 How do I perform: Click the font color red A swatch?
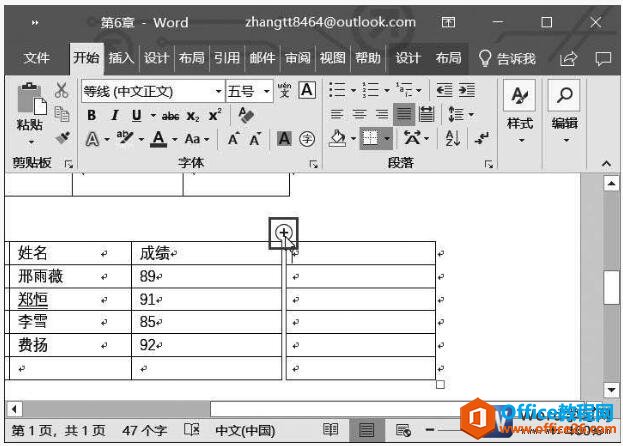[x=158, y=139]
